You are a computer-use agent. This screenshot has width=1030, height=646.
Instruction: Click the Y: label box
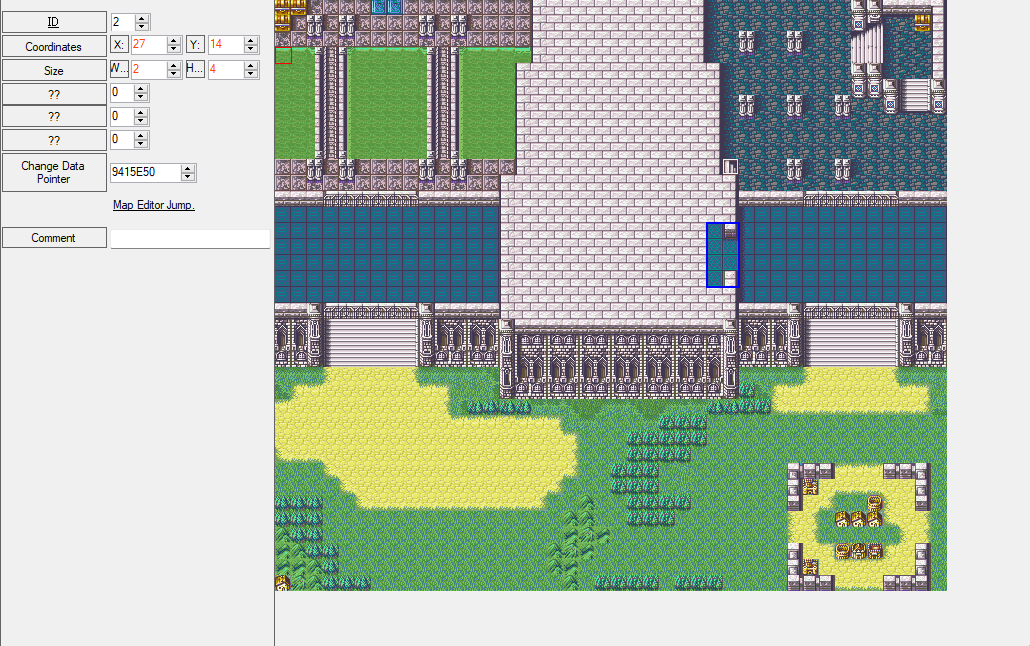pos(195,45)
